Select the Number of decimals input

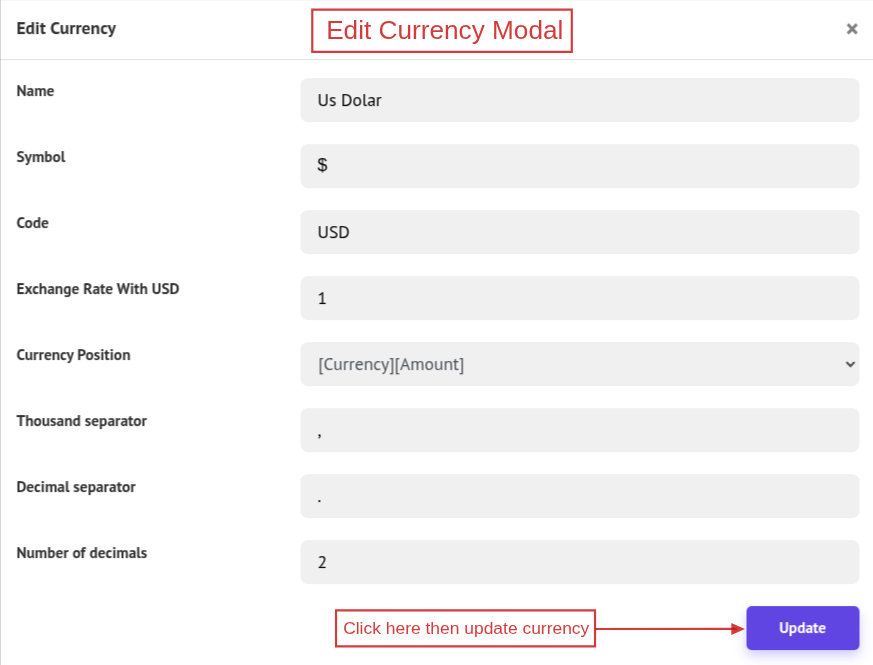click(x=579, y=562)
